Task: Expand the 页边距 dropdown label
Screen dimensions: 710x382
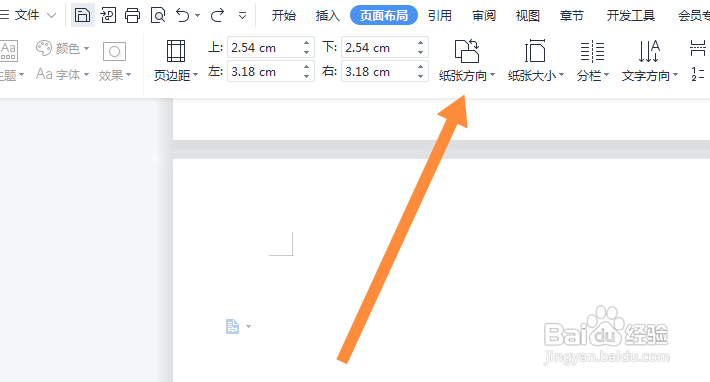Action: click(x=176, y=75)
